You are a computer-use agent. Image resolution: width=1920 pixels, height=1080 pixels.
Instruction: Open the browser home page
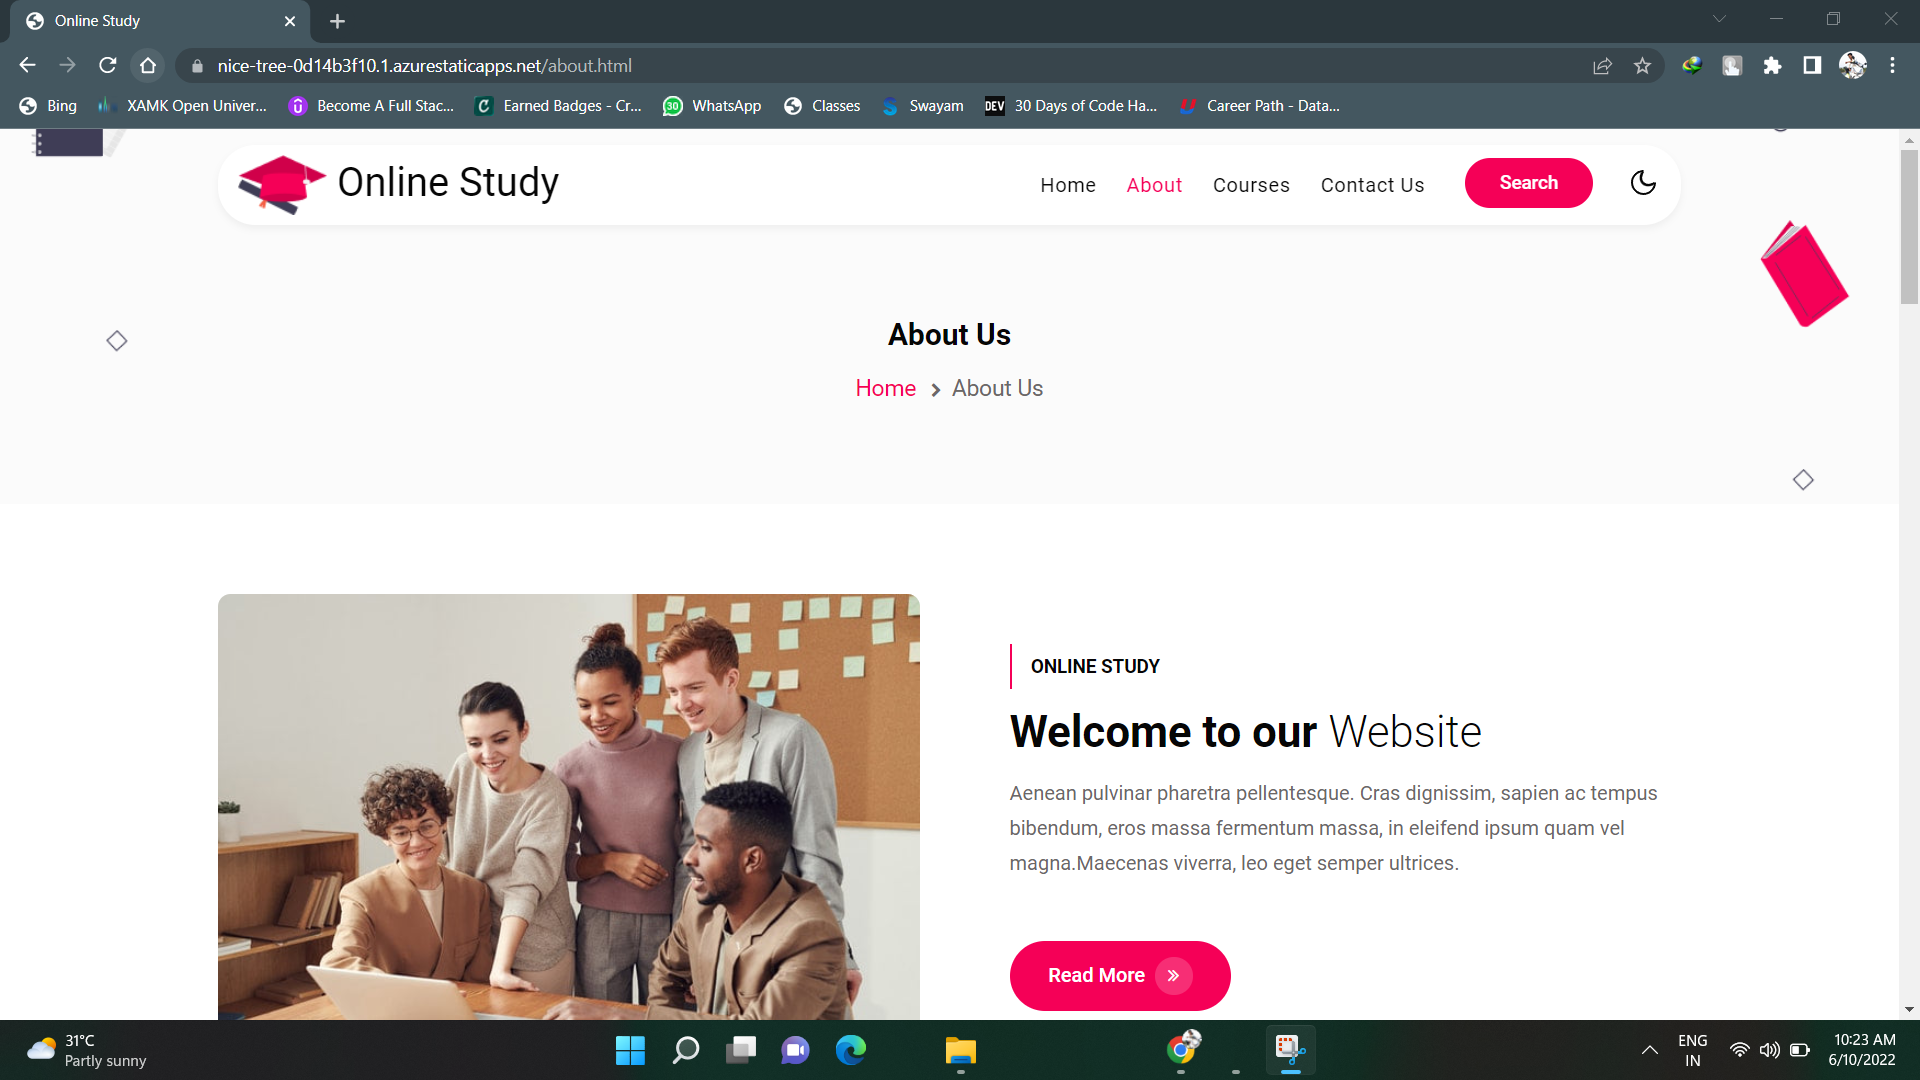pos(148,65)
